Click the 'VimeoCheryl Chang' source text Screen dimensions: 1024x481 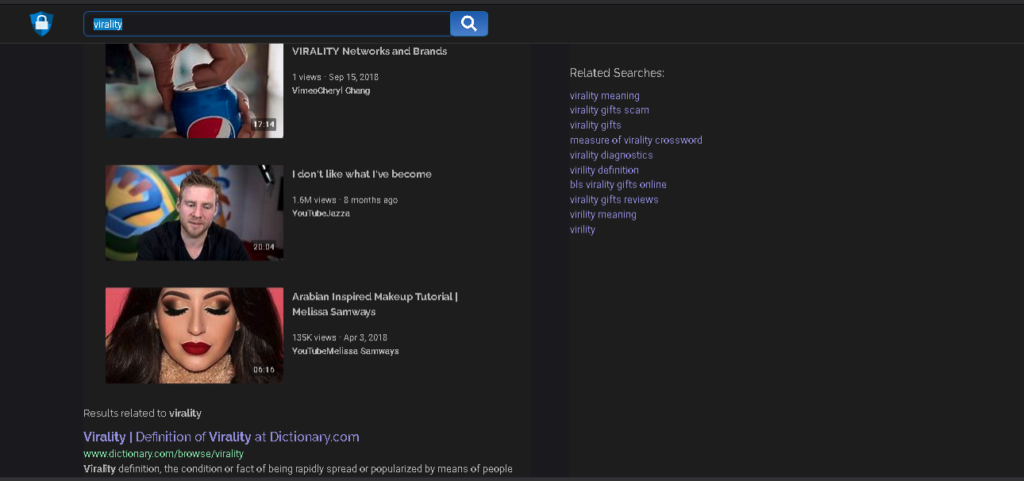coord(331,91)
